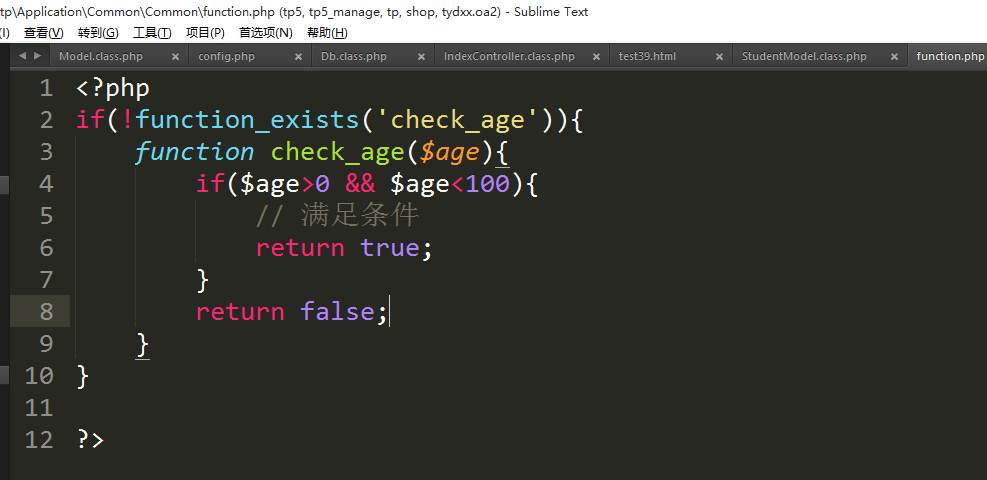987x480 pixels.
Task: Select the IndexController.class.php tab
Action: [x=509, y=57]
